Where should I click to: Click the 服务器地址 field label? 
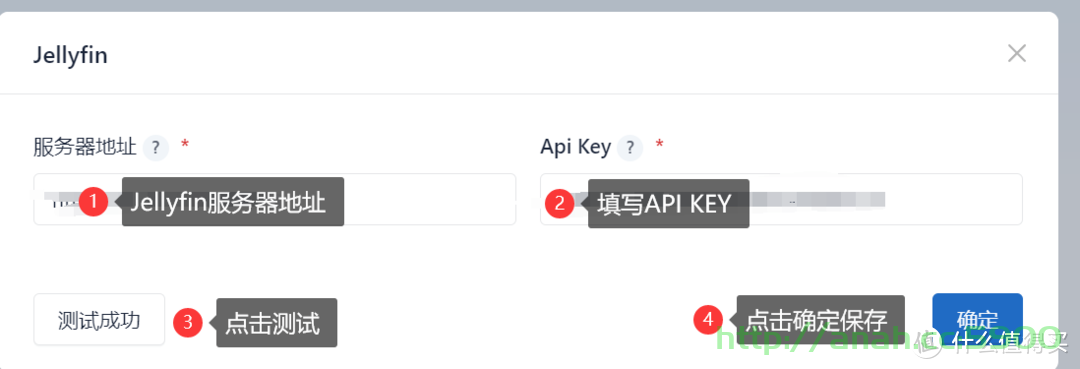pyautogui.click(x=85, y=147)
